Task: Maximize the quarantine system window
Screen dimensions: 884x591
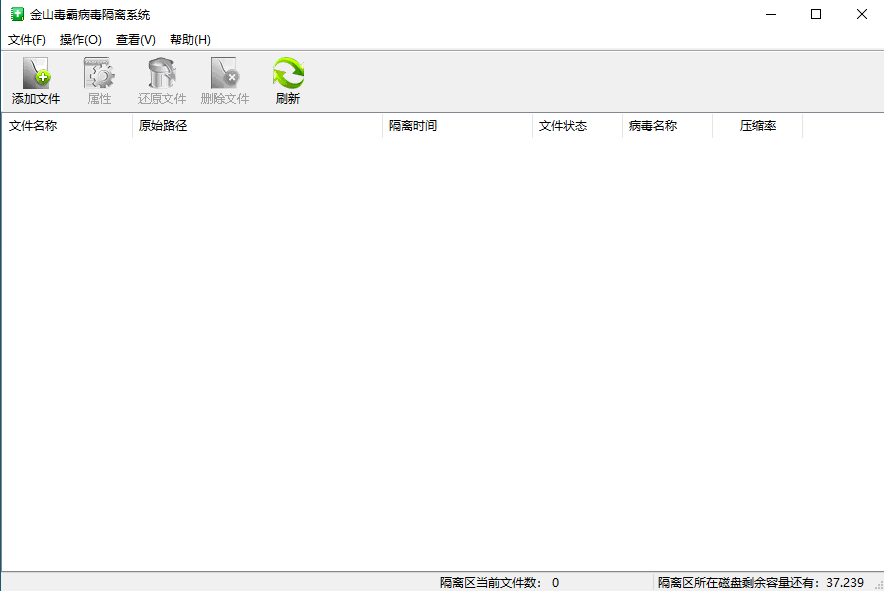Action: pos(816,14)
